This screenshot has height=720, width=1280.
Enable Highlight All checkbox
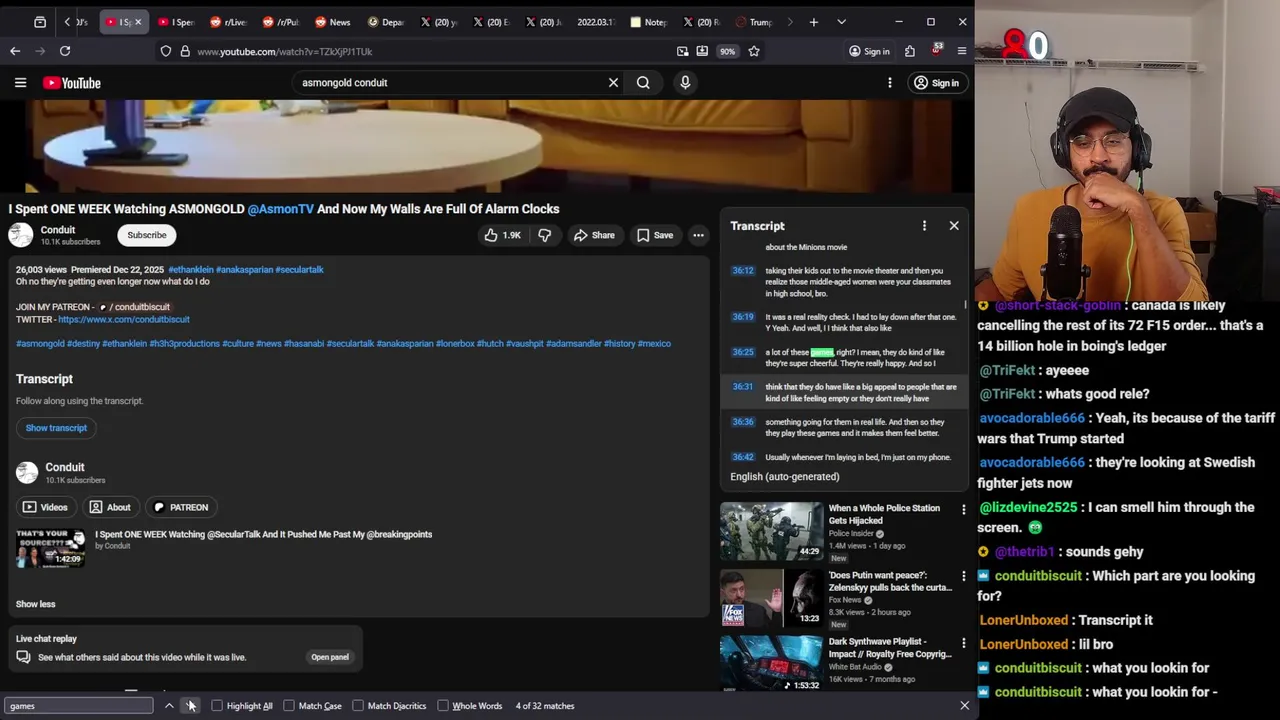tap(217, 706)
